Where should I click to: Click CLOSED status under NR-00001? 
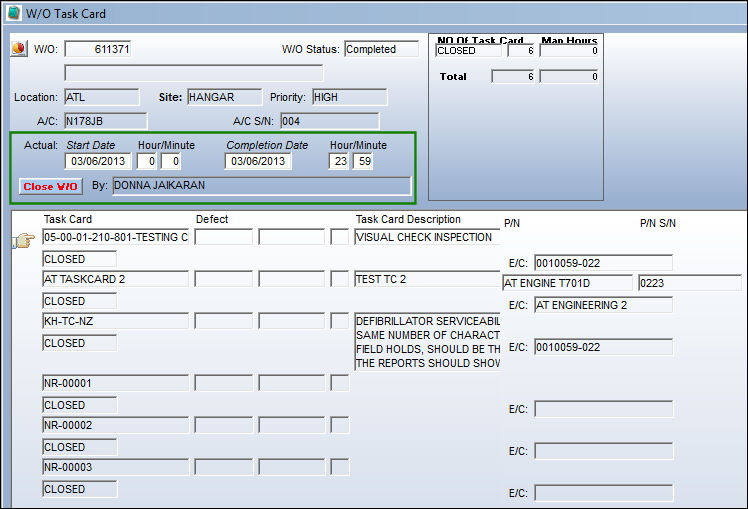pos(80,405)
